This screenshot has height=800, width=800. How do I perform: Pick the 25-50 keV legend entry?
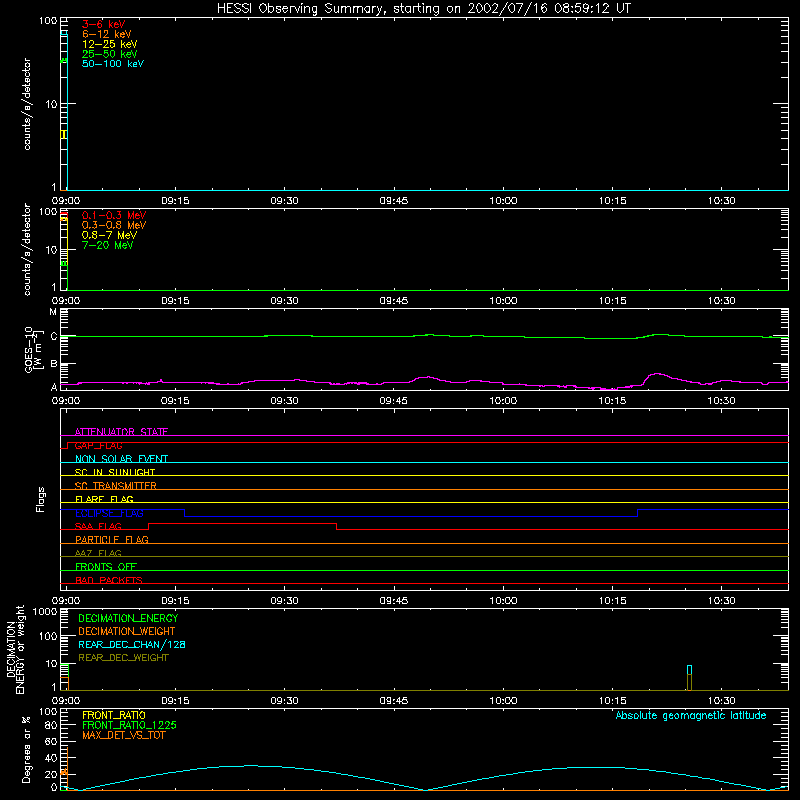(x=110, y=54)
